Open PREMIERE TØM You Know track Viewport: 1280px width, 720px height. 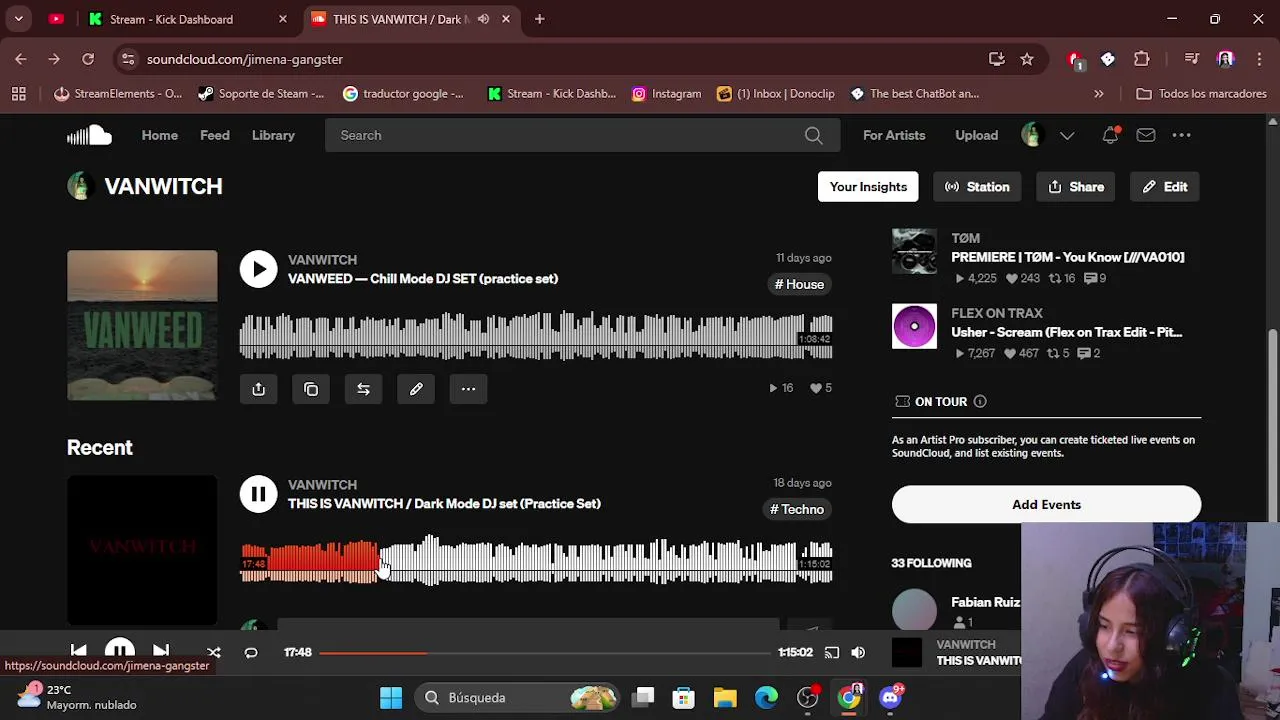[x=1067, y=257]
